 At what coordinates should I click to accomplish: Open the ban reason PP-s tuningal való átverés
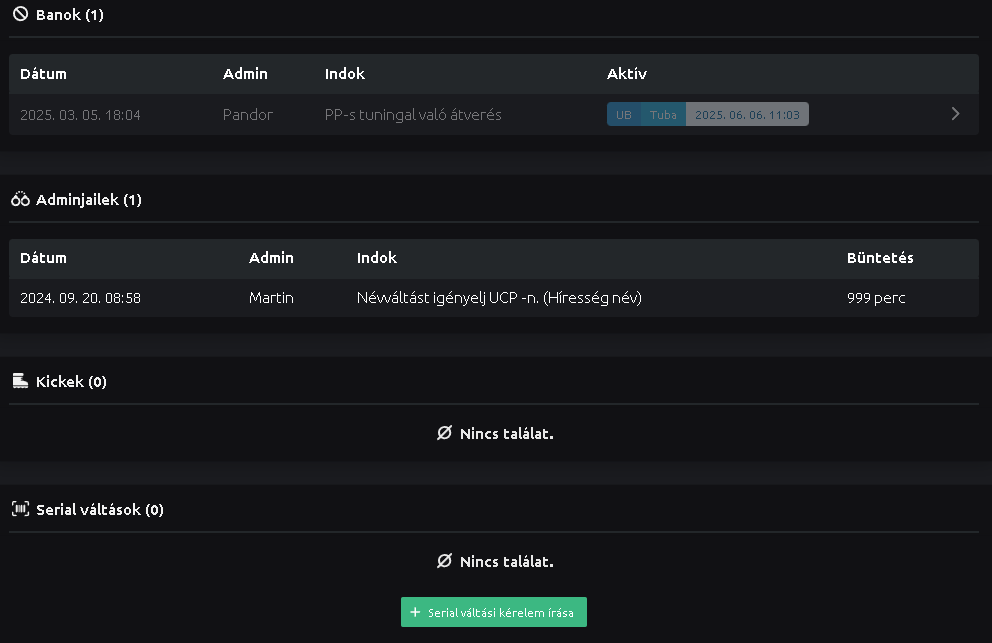413,115
